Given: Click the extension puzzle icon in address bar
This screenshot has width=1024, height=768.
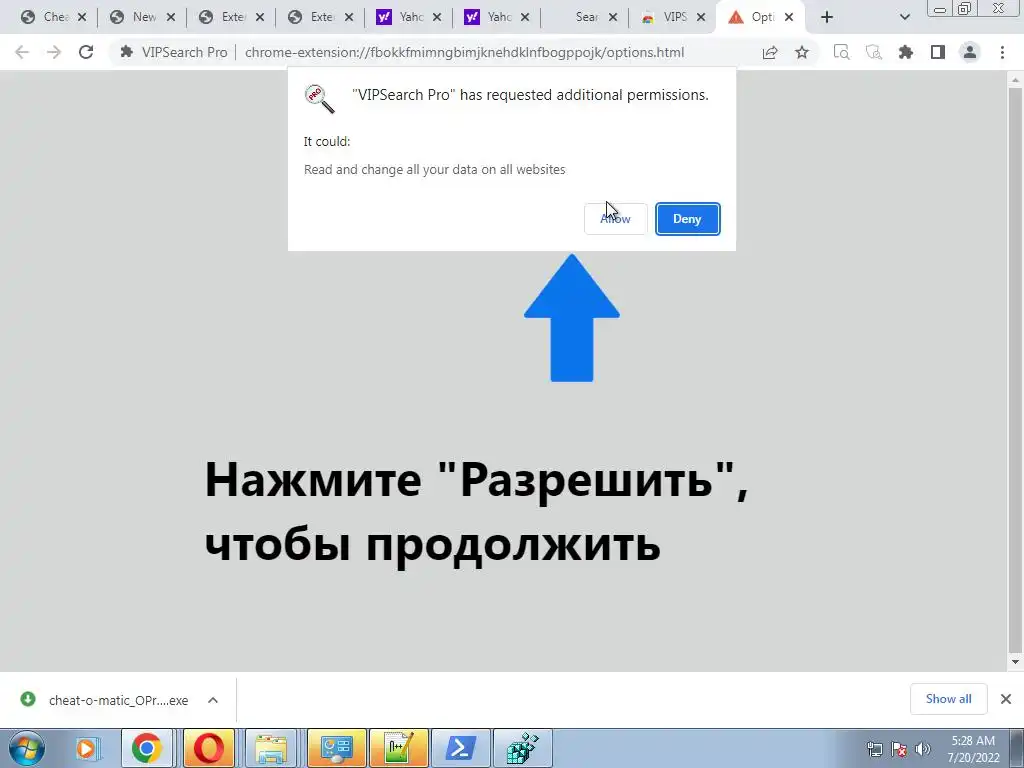Looking at the screenshot, I should pyautogui.click(x=127, y=52).
